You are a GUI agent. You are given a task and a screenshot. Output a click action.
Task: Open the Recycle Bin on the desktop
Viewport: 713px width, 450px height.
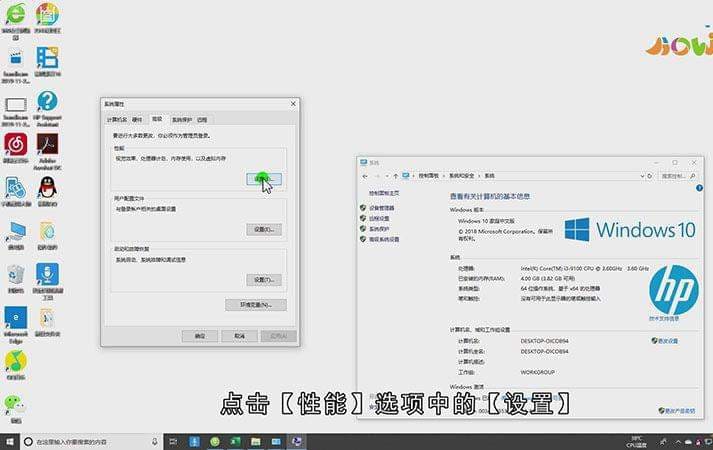click(x=16, y=278)
